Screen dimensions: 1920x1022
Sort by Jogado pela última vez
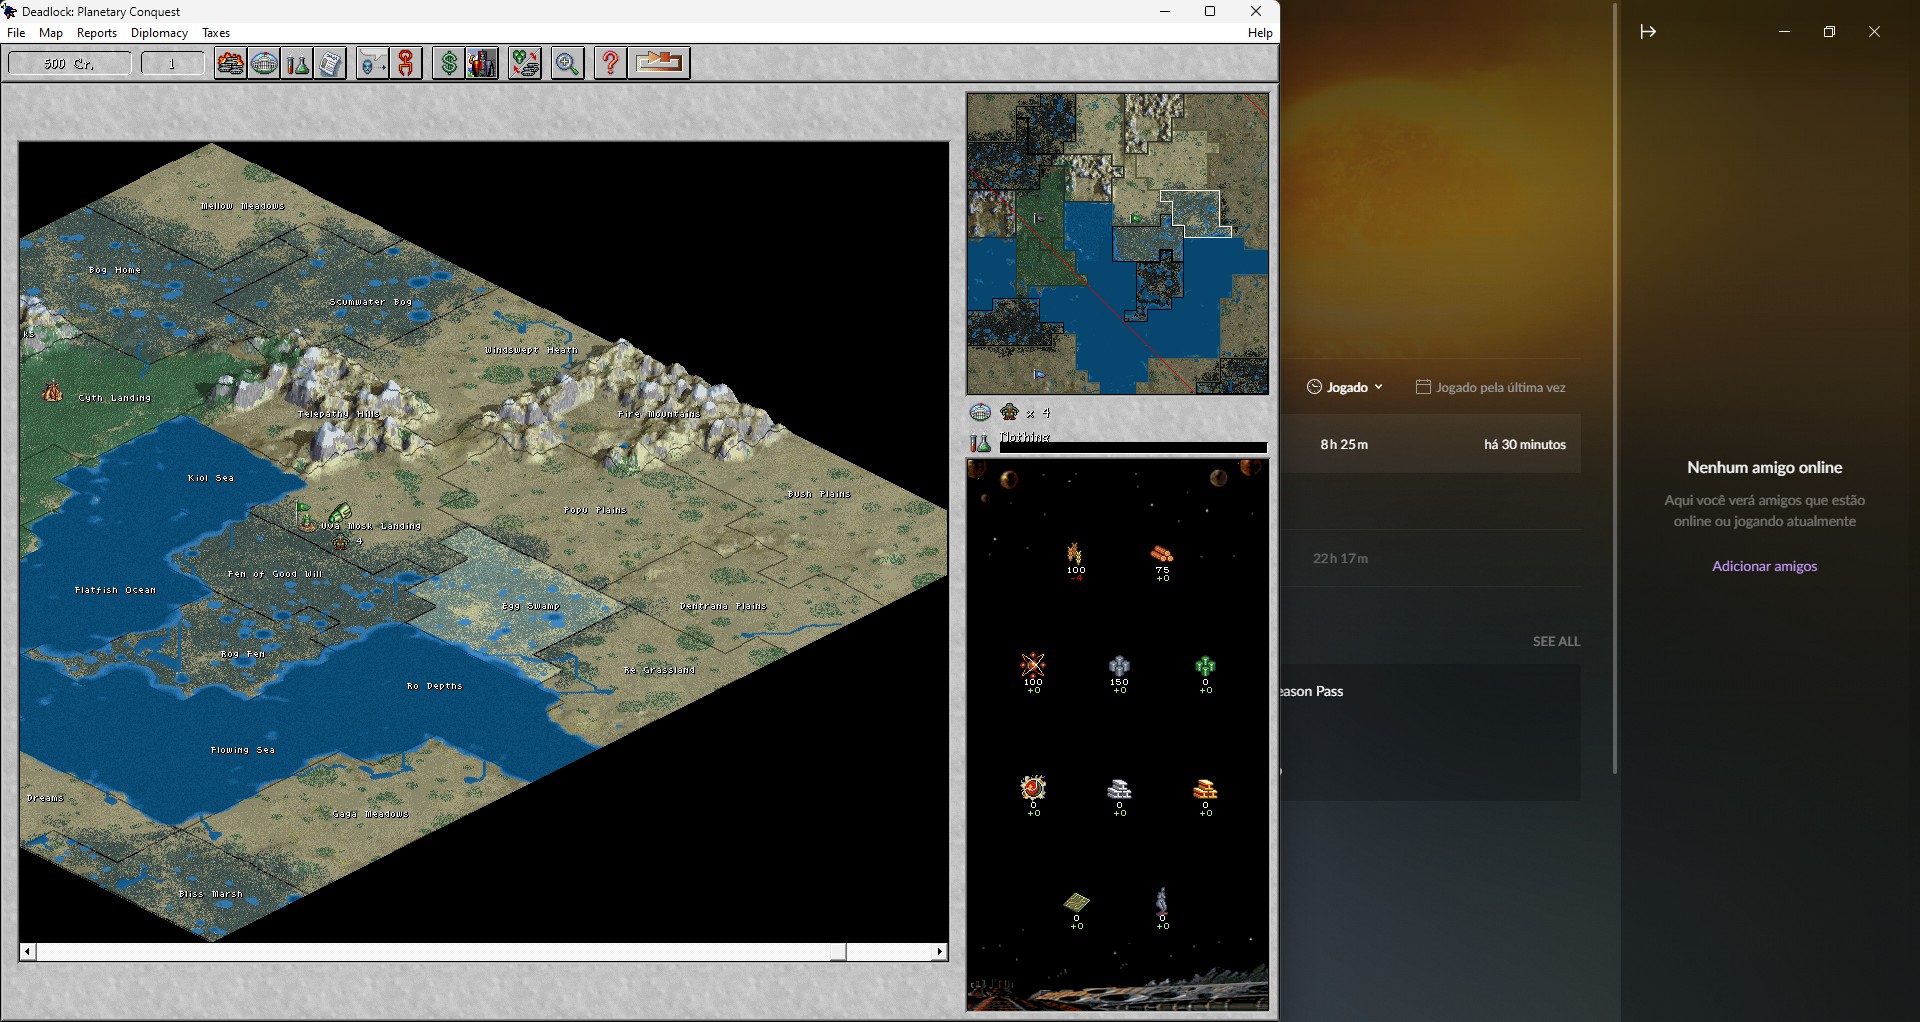1491,387
